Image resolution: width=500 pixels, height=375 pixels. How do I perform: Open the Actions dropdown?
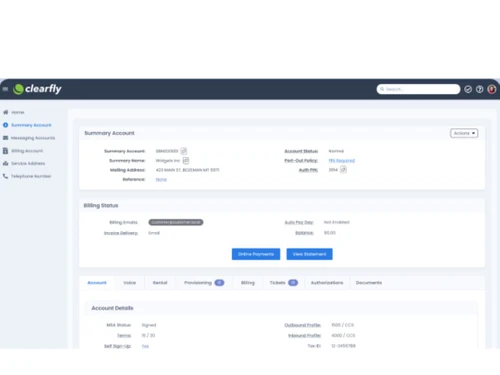point(464,133)
